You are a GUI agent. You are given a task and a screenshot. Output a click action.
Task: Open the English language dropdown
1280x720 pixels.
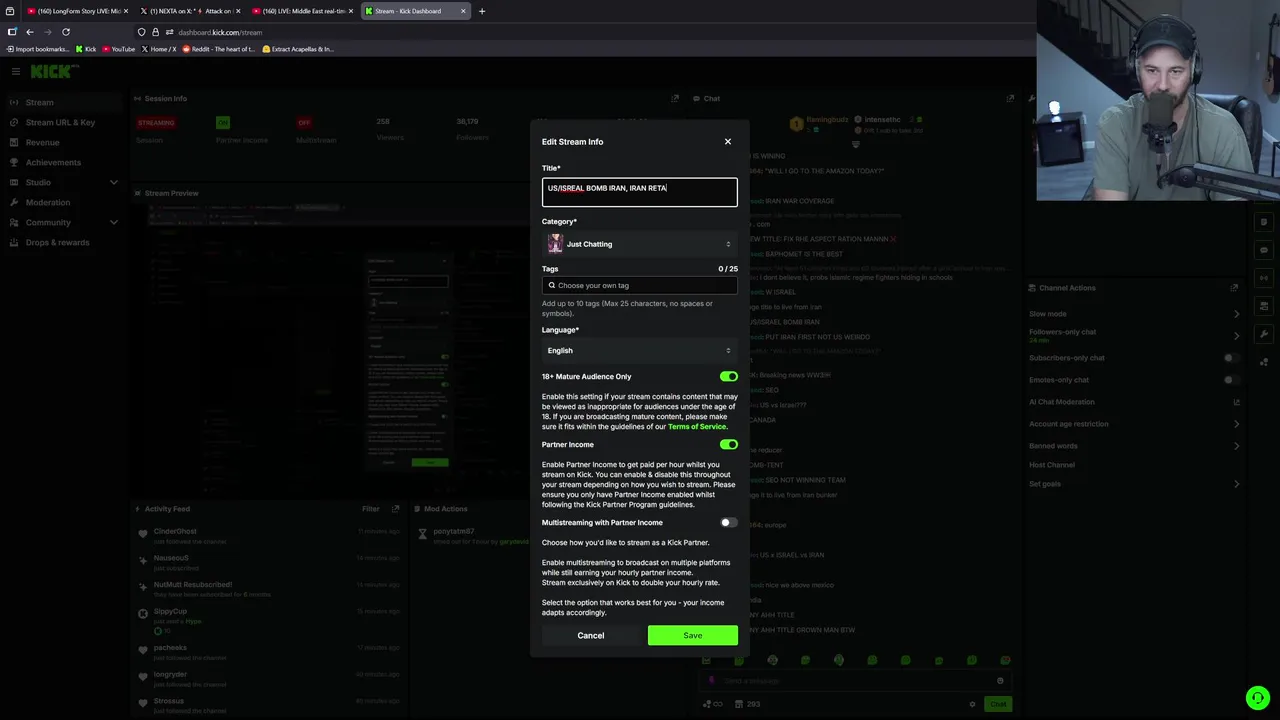click(640, 351)
